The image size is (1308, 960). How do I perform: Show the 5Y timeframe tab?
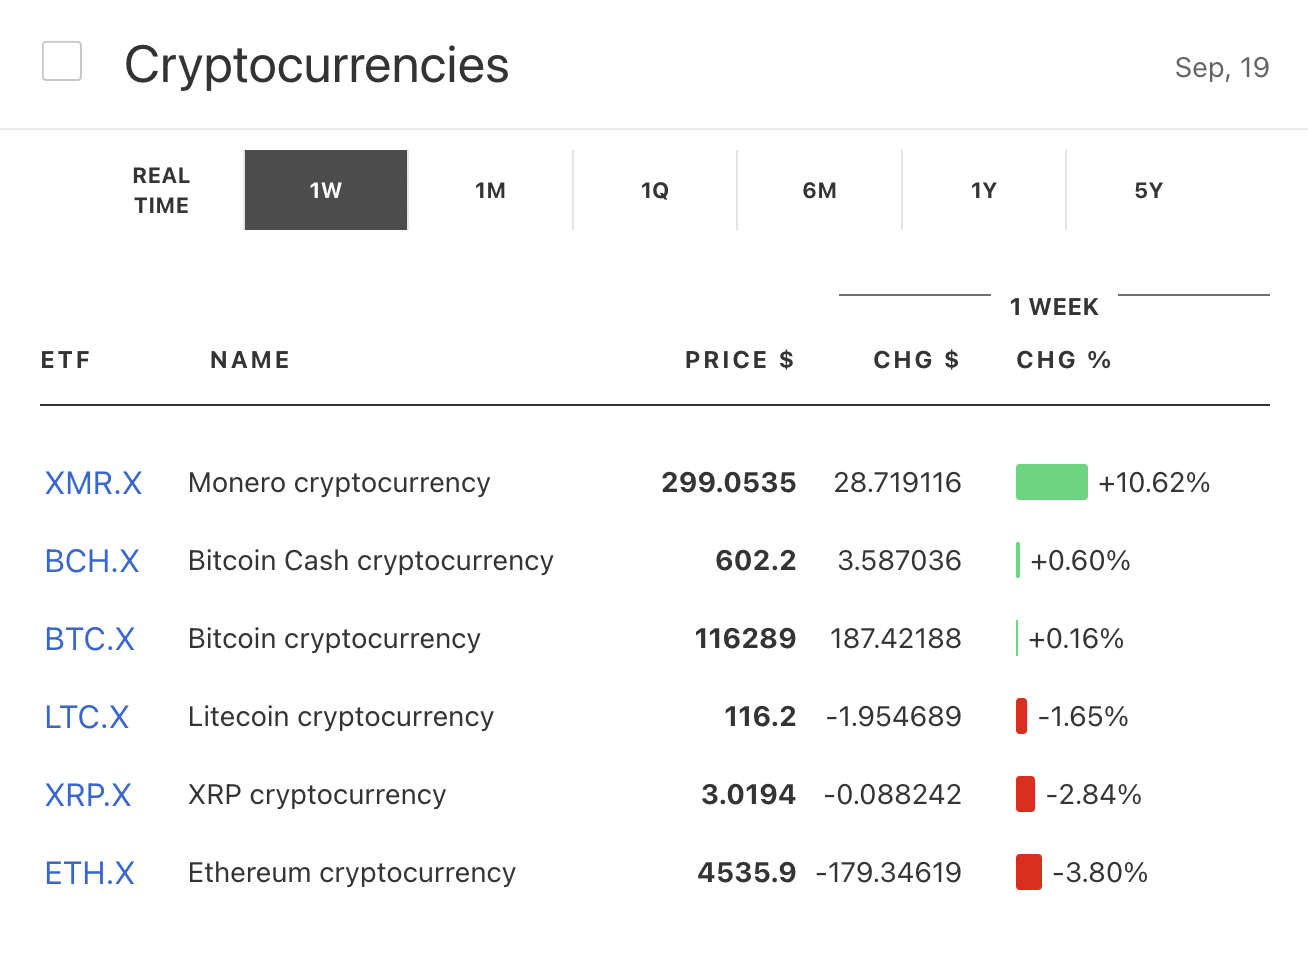1148,190
